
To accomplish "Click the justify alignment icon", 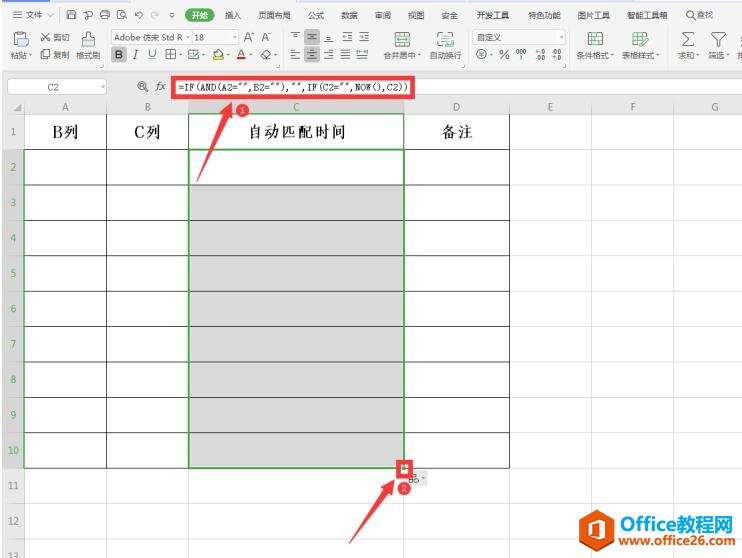I will [345, 54].
